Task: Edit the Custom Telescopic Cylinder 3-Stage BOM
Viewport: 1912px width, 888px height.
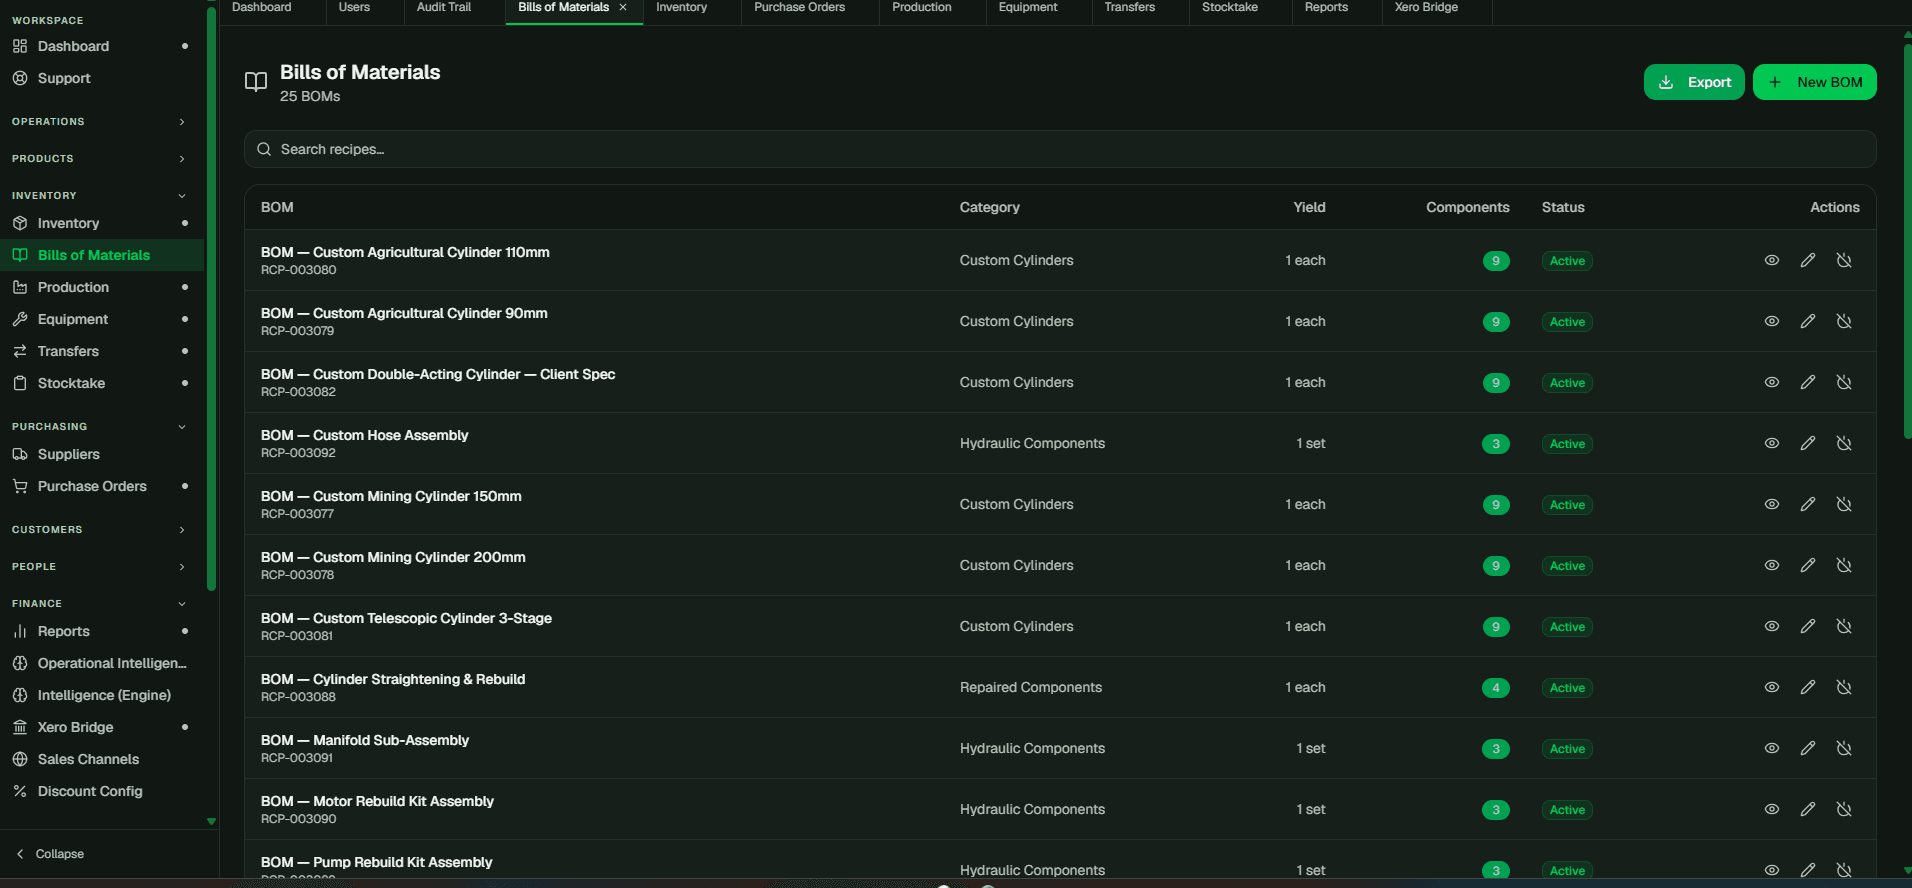Action: pos(1807,626)
